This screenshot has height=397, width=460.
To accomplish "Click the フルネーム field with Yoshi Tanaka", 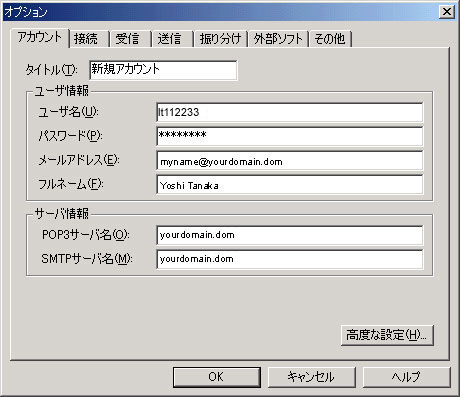I will (290, 184).
